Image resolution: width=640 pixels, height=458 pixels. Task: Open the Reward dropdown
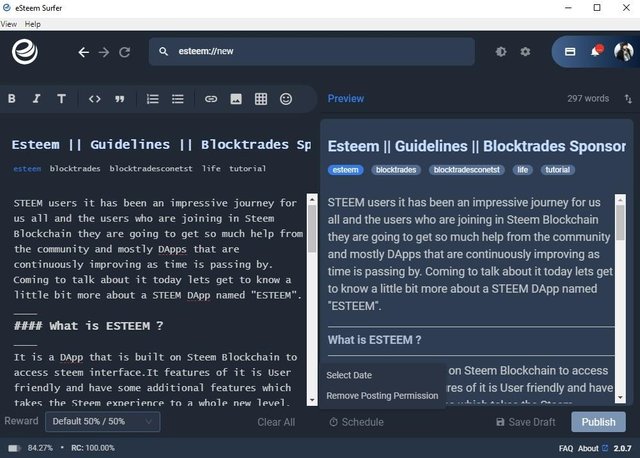click(102, 421)
